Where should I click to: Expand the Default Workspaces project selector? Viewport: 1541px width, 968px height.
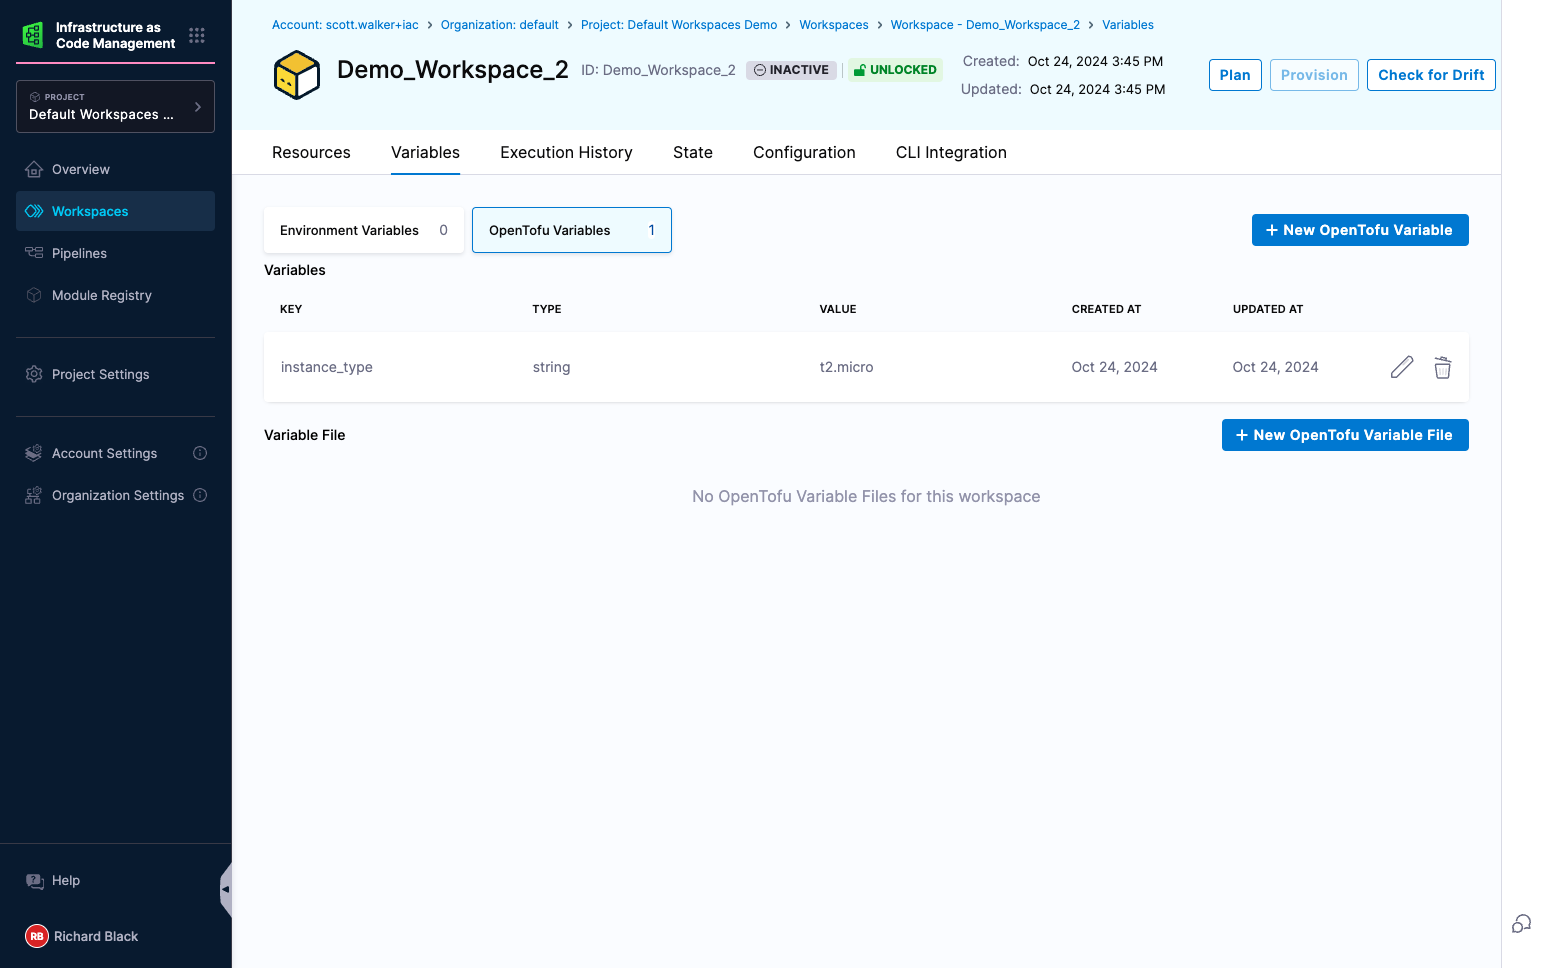[115, 106]
